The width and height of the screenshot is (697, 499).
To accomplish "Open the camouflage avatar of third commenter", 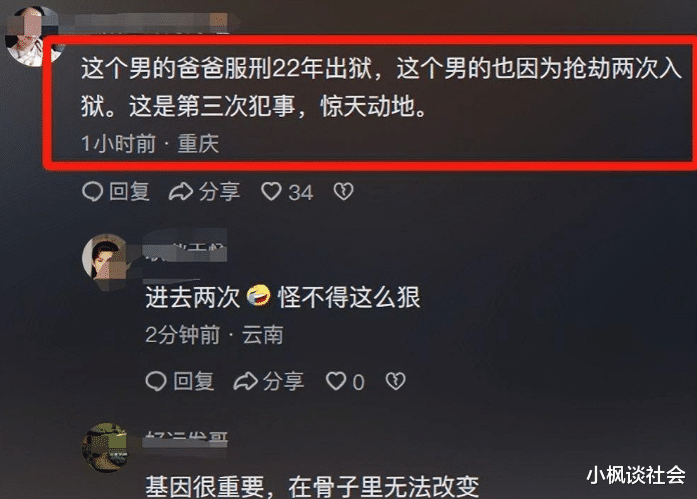I will [106, 447].
